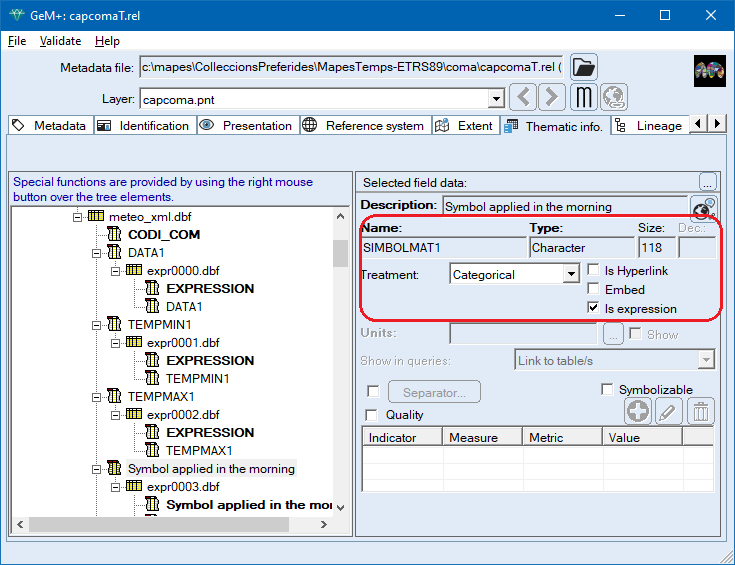Click the CODI_COM field icon

pyautogui.click(x=114, y=234)
